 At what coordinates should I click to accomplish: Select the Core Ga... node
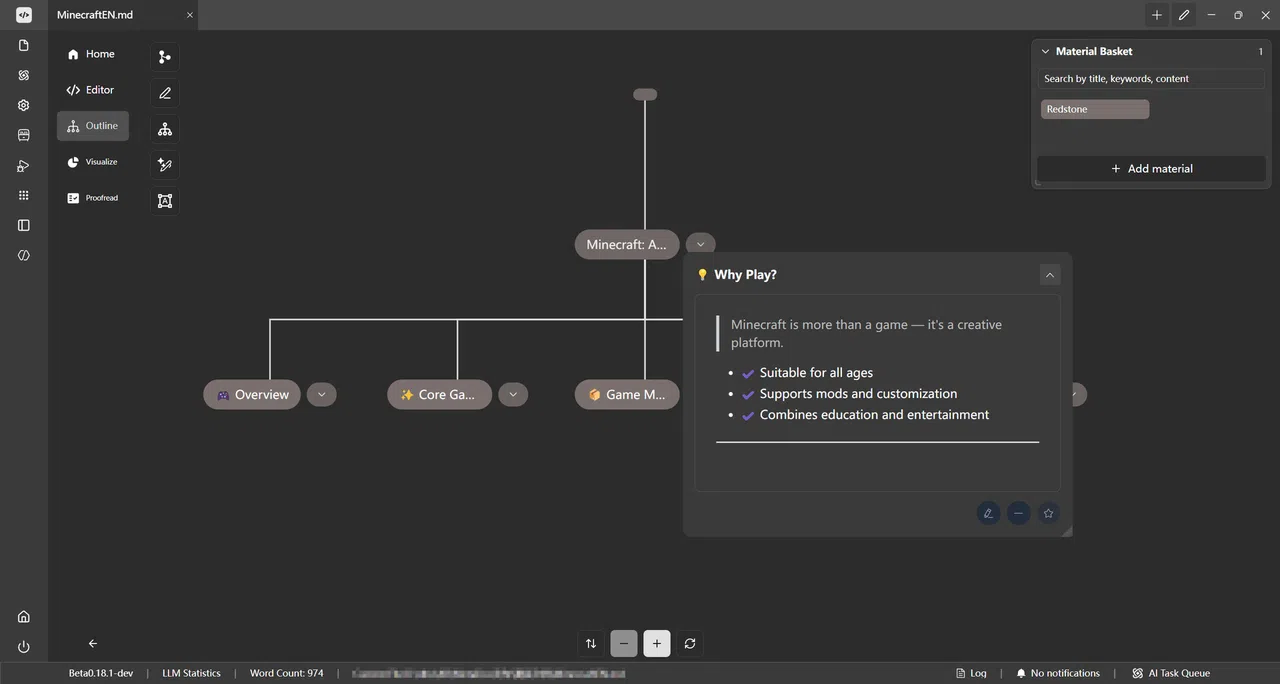[x=440, y=394]
